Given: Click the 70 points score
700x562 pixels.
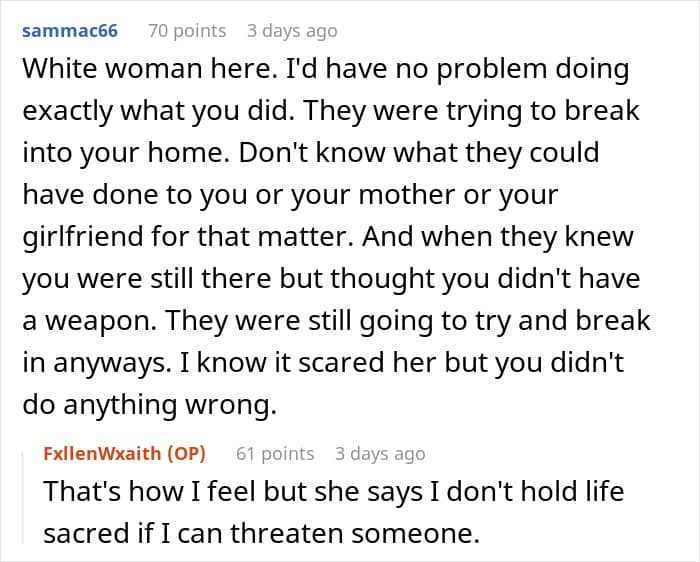Looking at the screenshot, I should coord(187,30).
